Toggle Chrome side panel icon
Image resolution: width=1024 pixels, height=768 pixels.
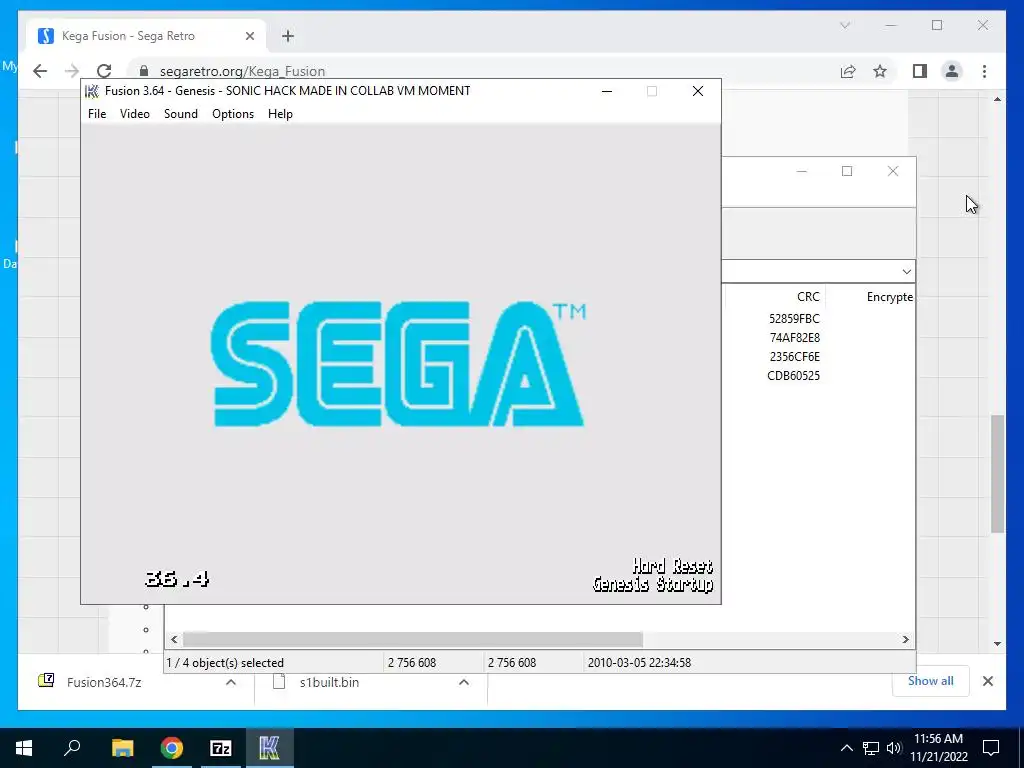click(x=920, y=71)
